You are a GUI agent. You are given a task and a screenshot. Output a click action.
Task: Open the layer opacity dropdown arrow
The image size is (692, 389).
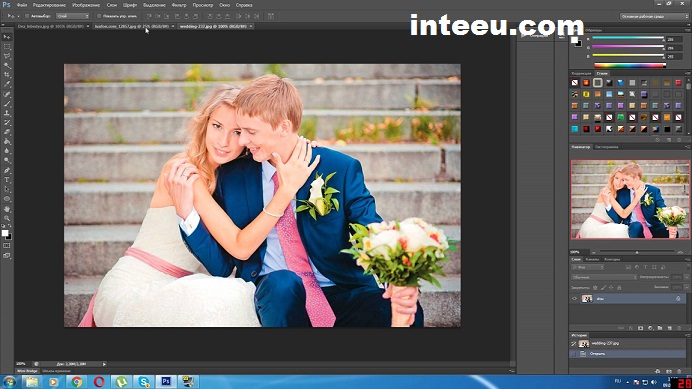(687, 277)
